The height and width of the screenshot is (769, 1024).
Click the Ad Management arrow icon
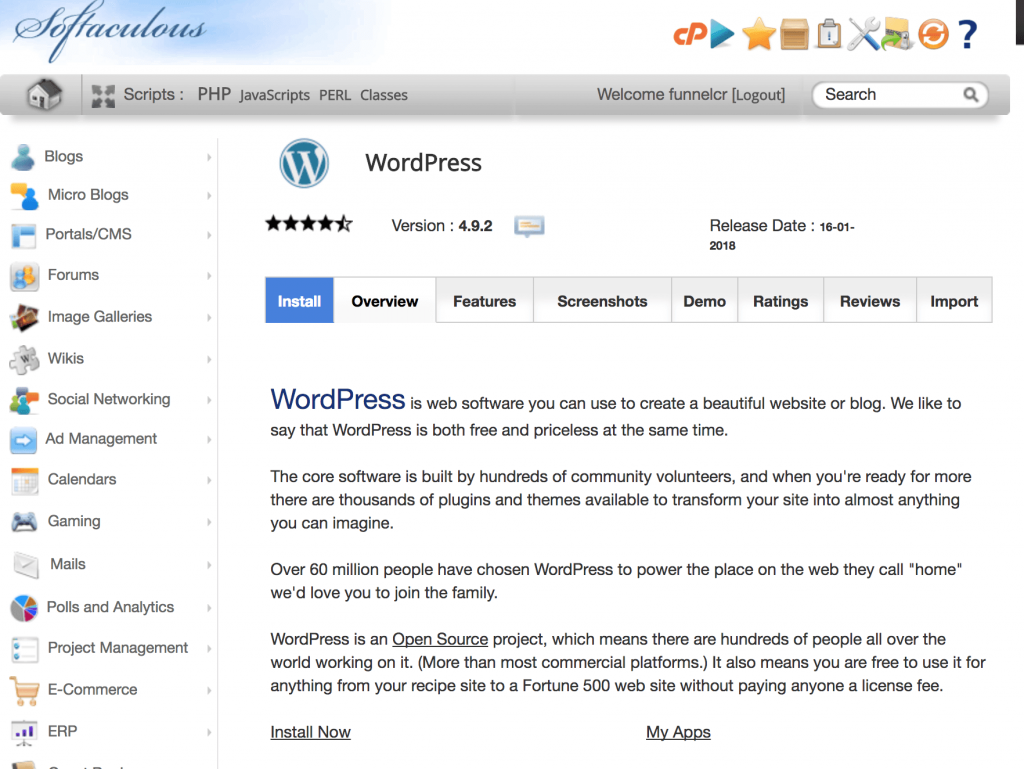coord(24,440)
